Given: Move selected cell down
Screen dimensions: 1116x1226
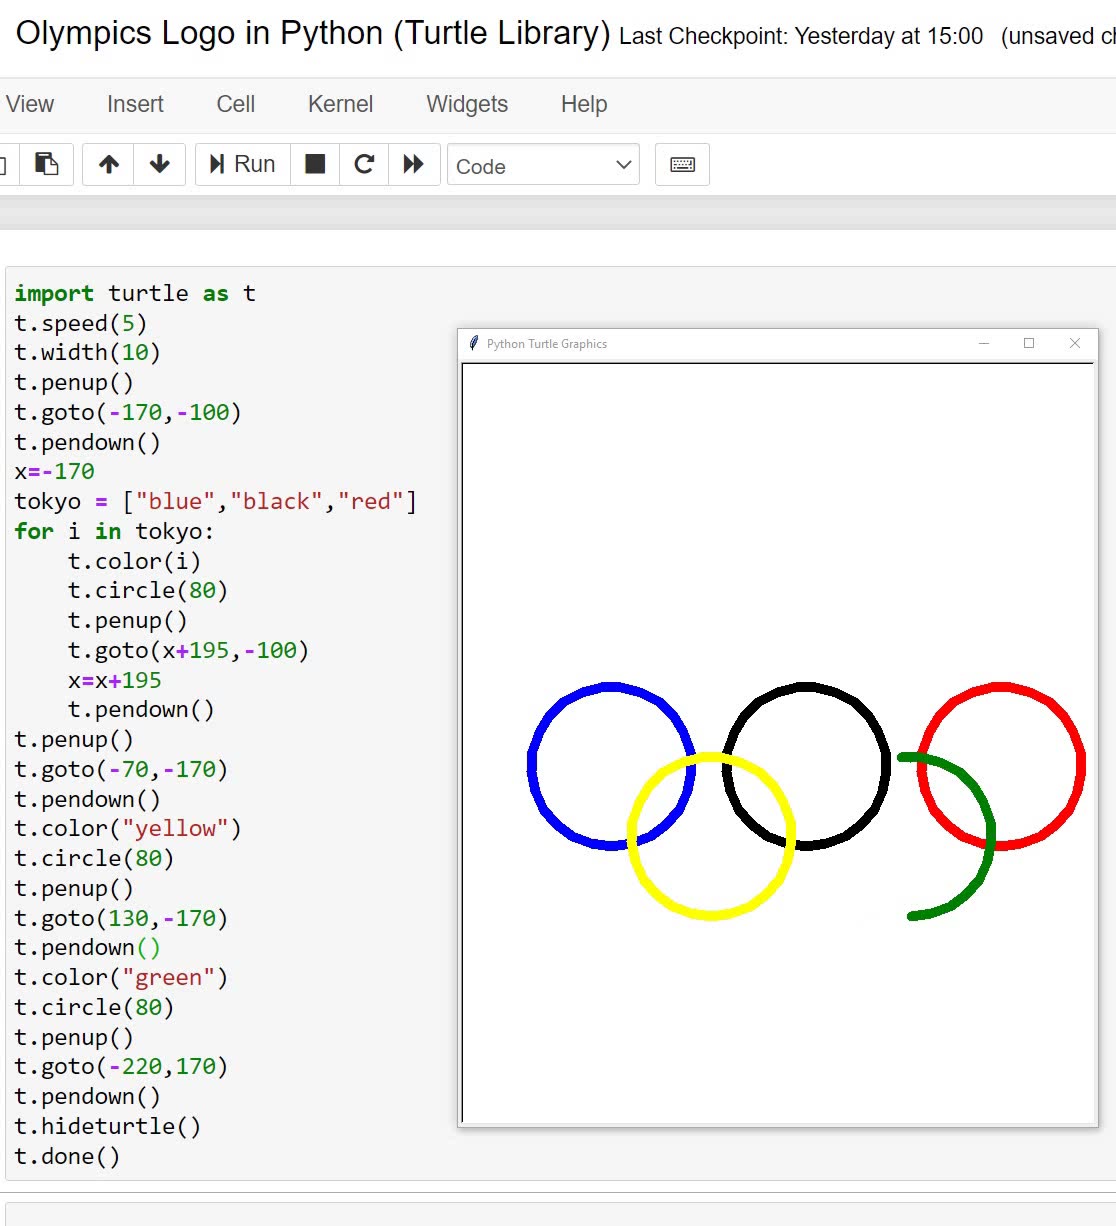Looking at the screenshot, I should [160, 164].
